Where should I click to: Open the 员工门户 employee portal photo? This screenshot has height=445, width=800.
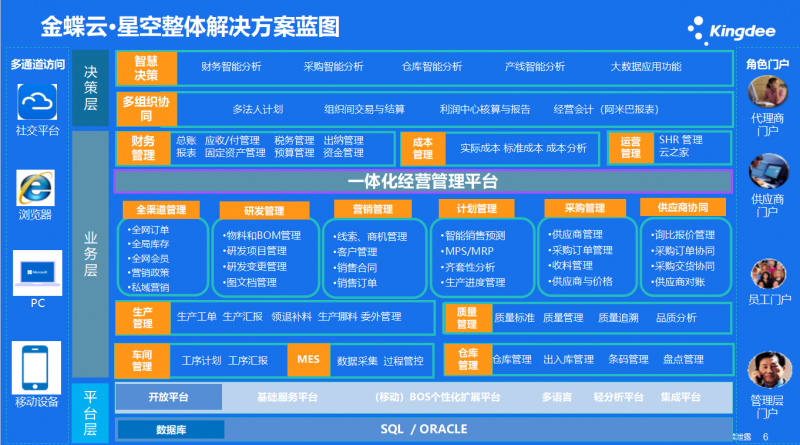tap(768, 274)
